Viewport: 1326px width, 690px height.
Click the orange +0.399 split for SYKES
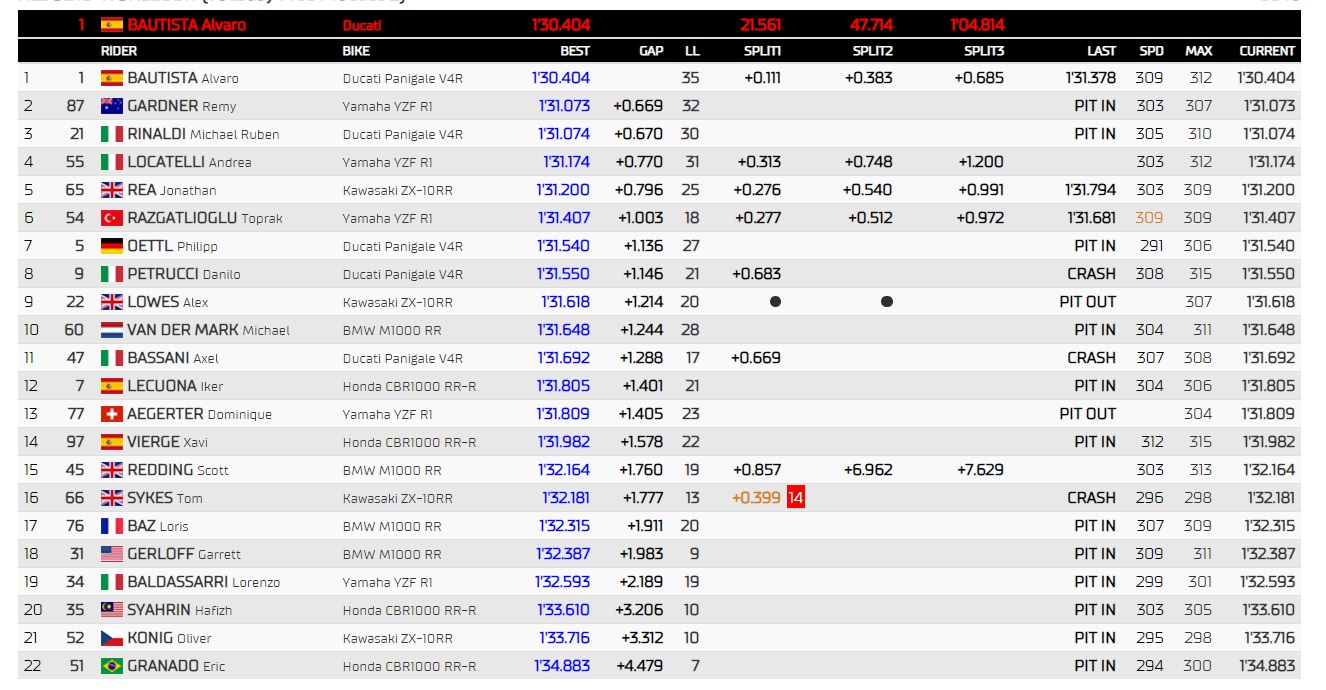pyautogui.click(x=757, y=498)
